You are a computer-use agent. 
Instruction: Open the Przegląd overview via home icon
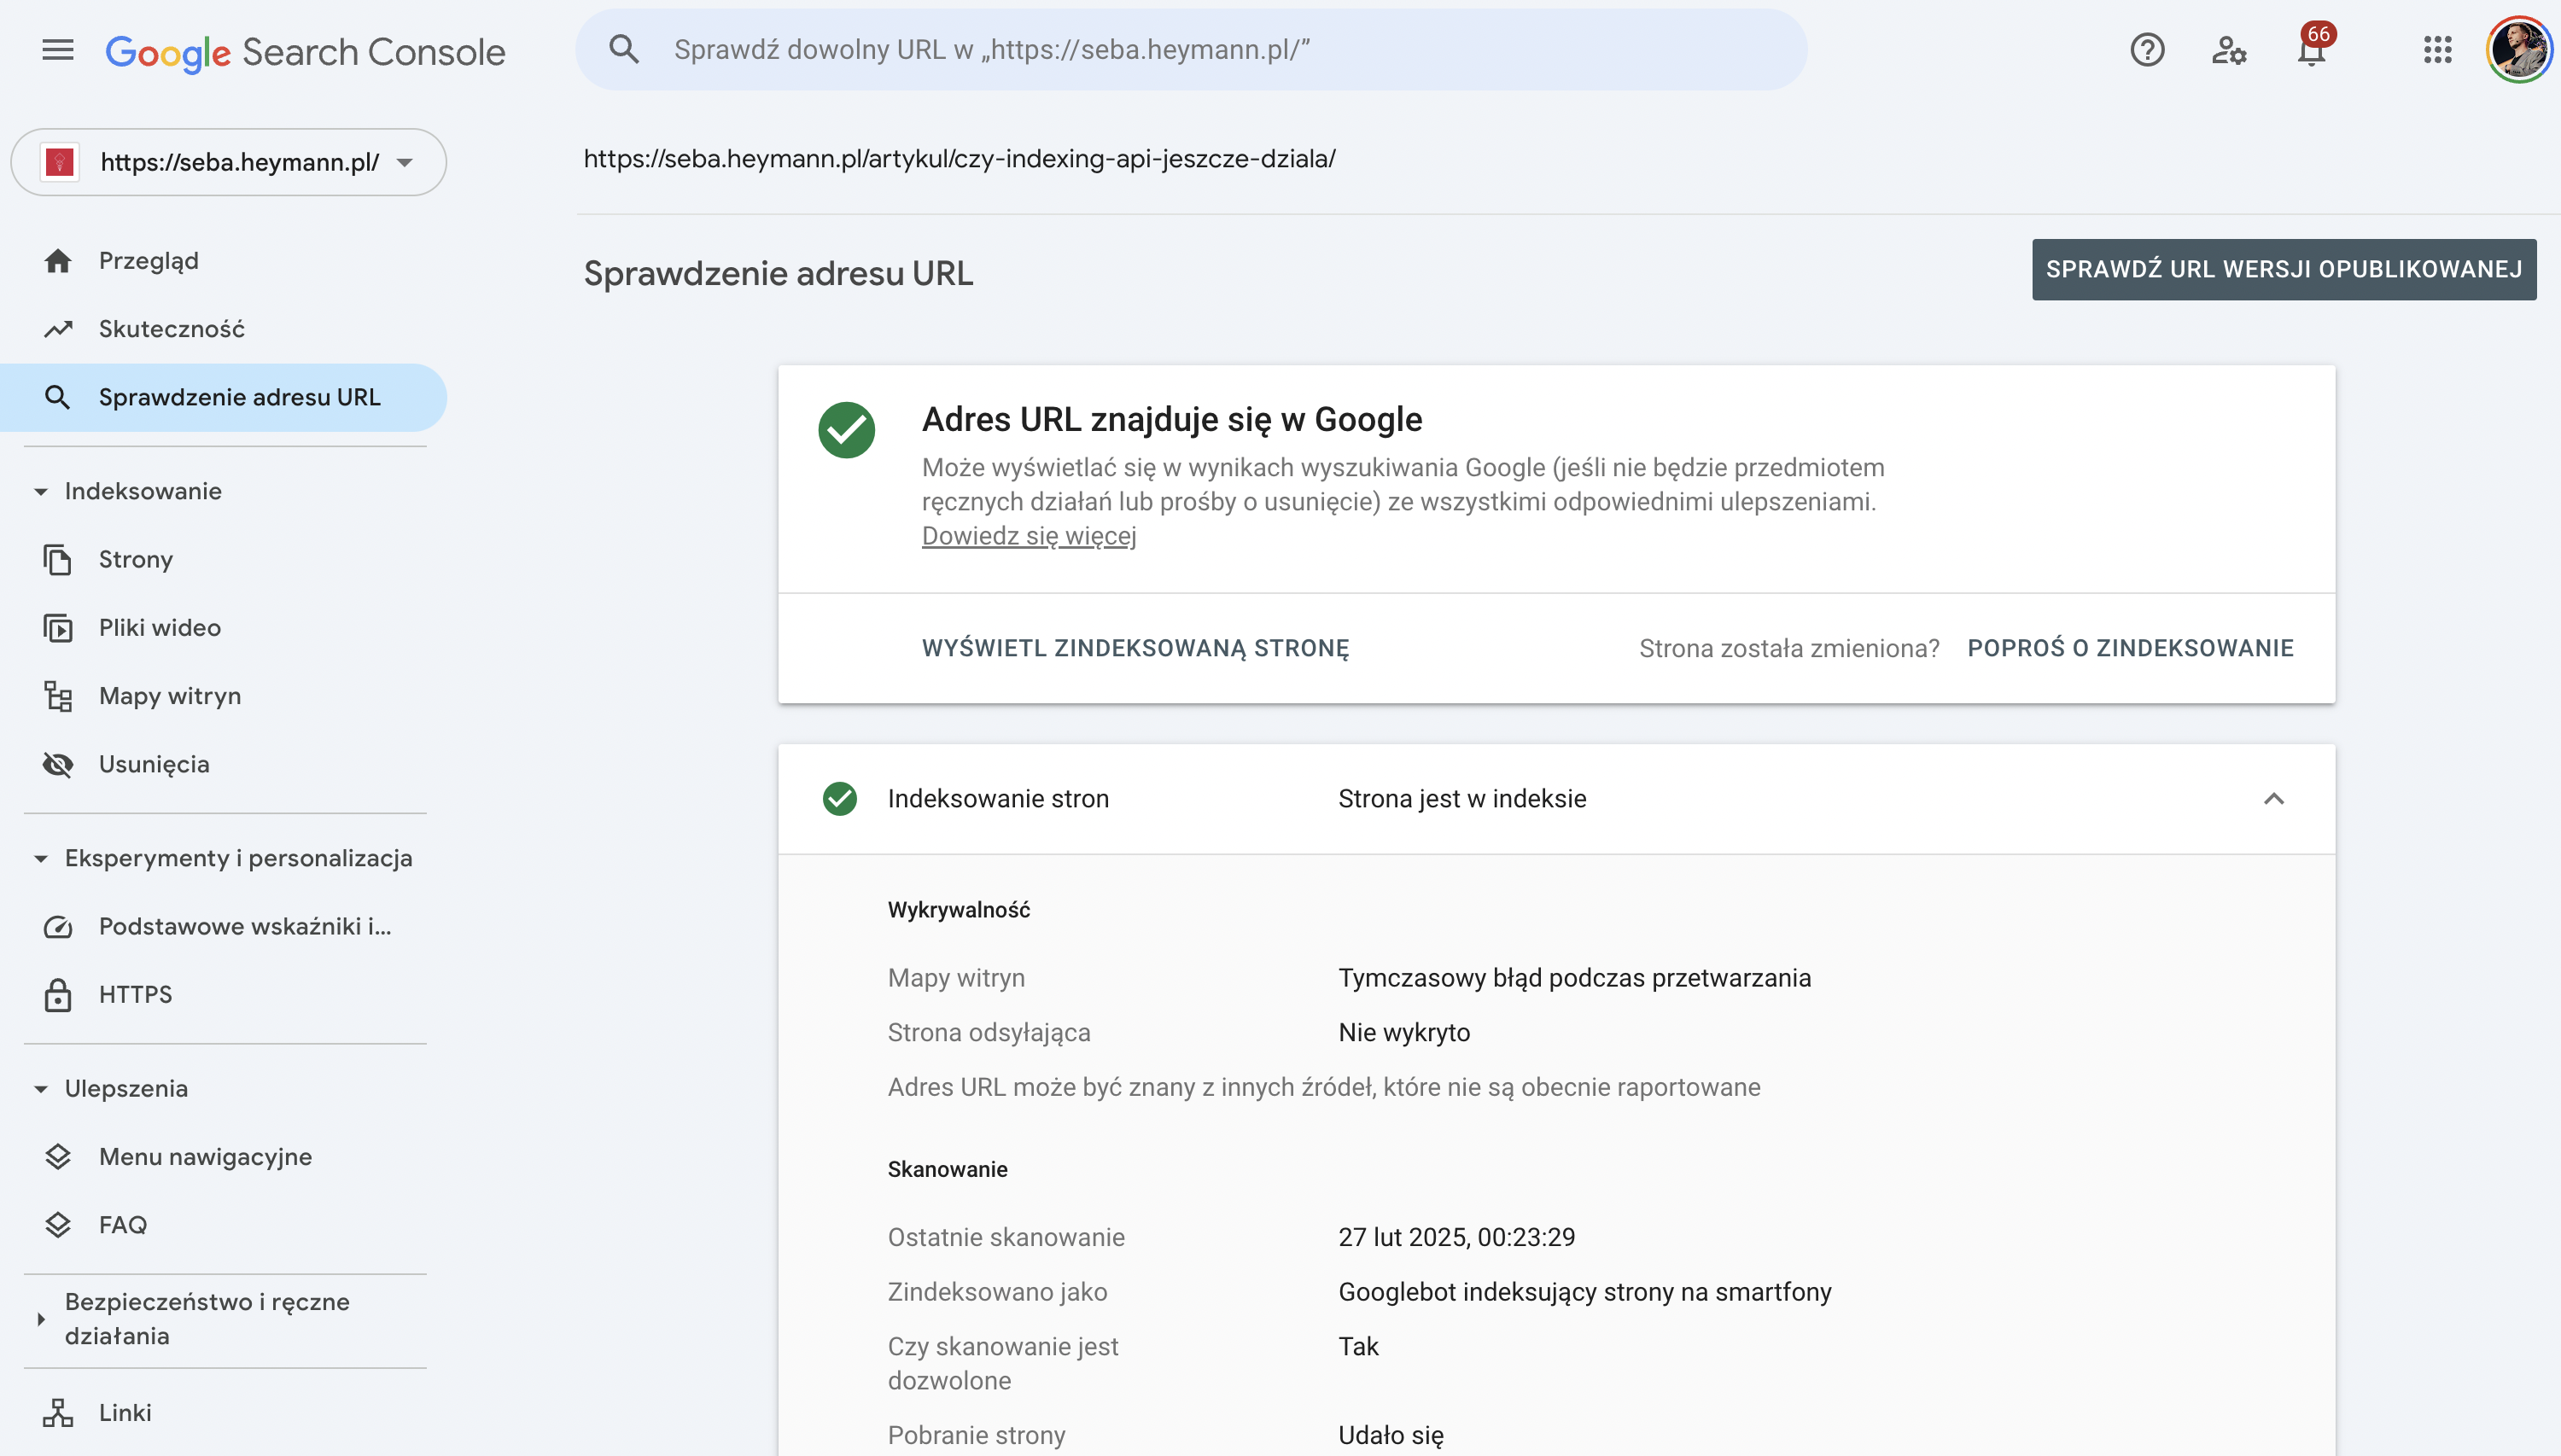tap(58, 260)
